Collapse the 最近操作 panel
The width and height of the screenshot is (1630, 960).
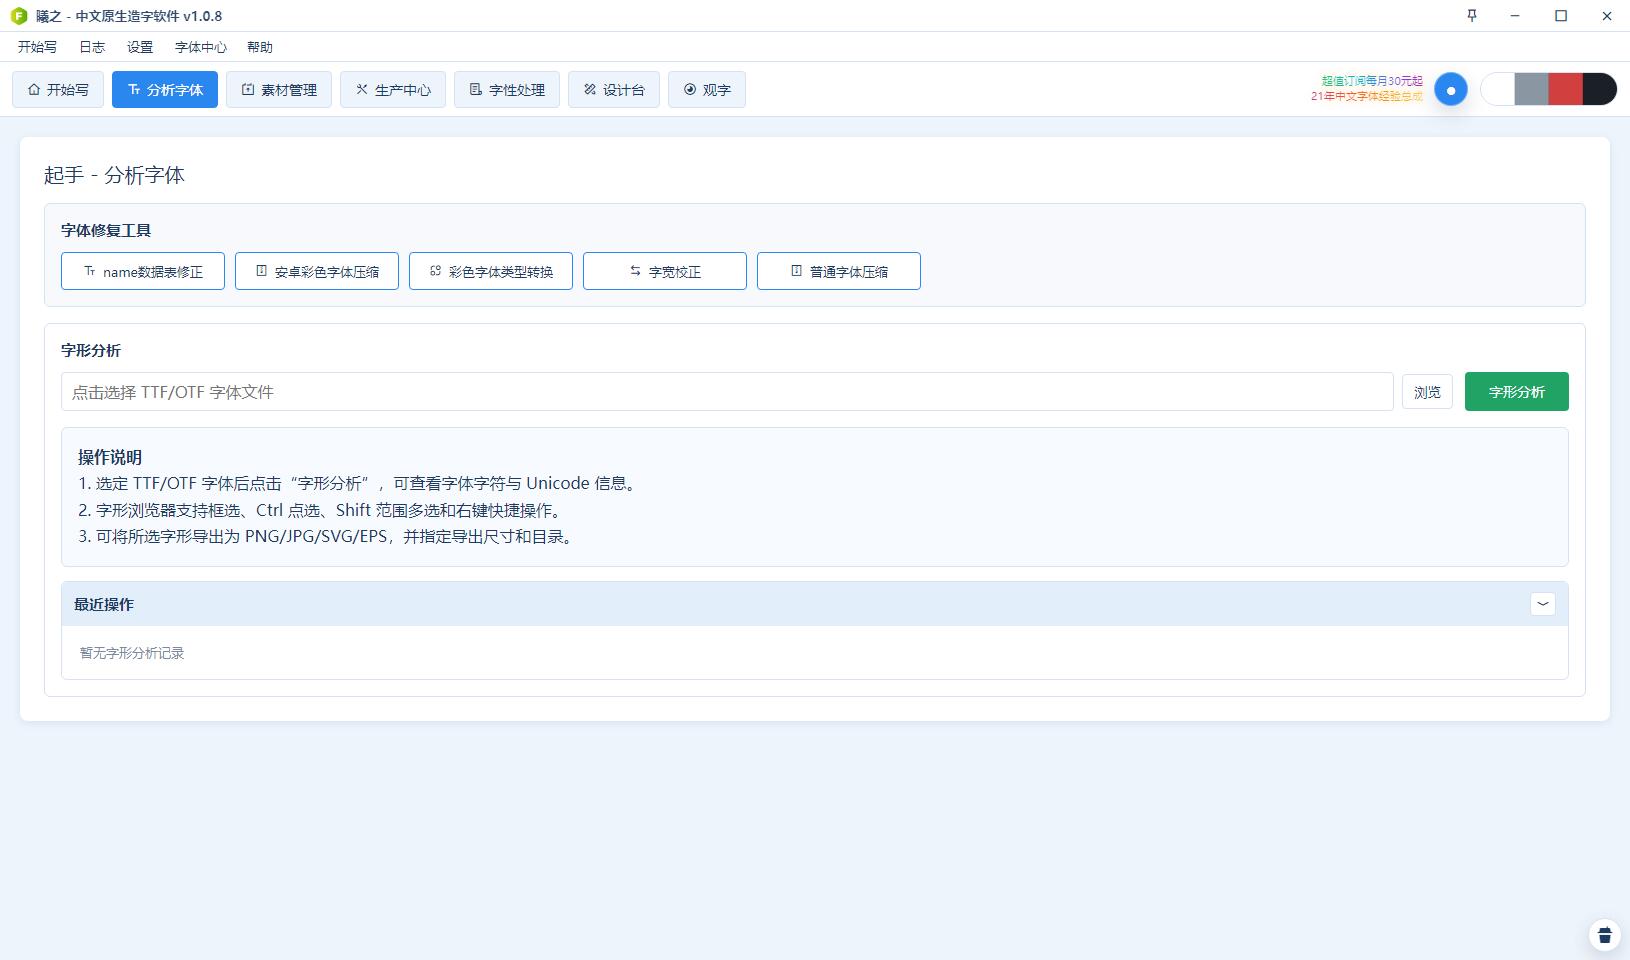point(1543,604)
